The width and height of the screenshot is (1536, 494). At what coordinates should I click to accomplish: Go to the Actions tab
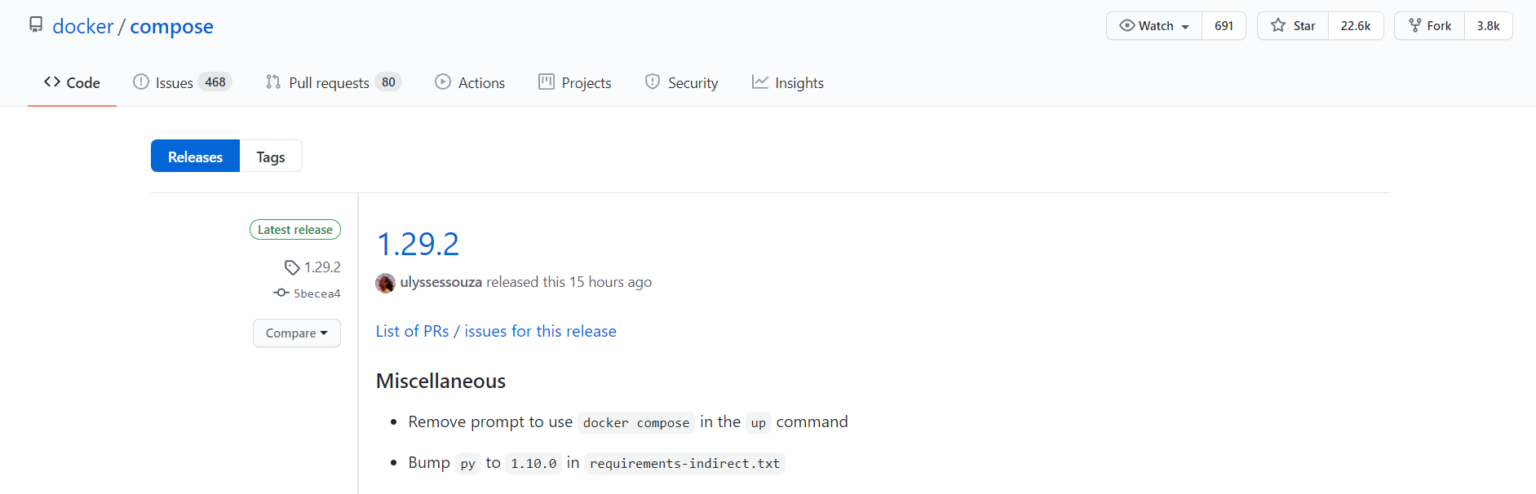470,83
